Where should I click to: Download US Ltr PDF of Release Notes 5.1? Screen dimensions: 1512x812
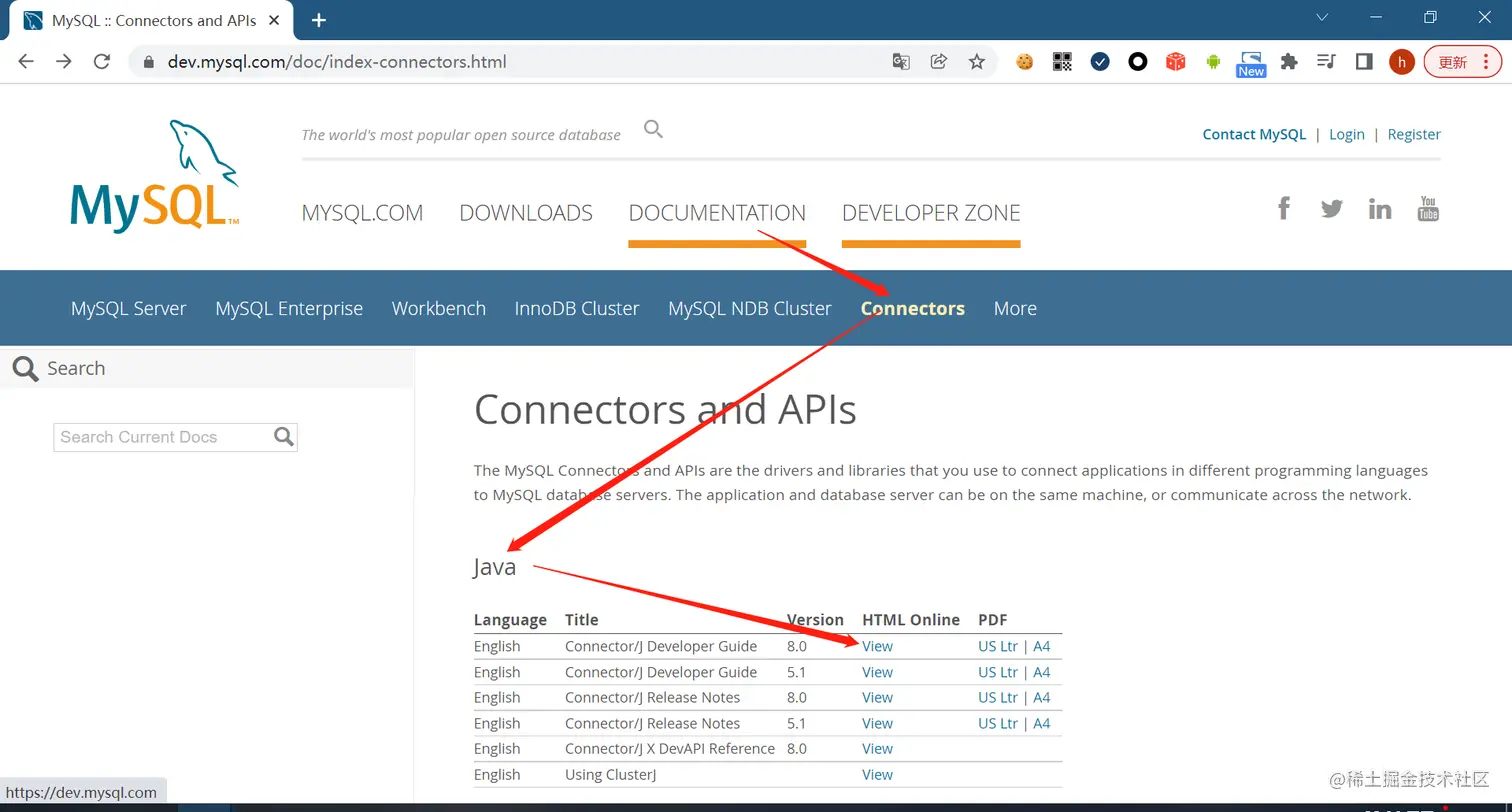997,723
